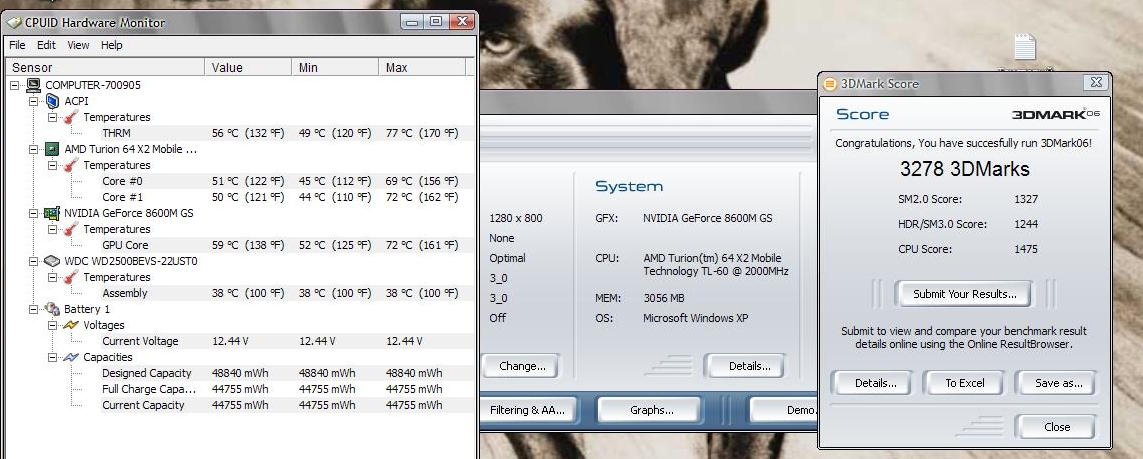
Task: Click the Voltages lightning icon
Action: coord(71,325)
